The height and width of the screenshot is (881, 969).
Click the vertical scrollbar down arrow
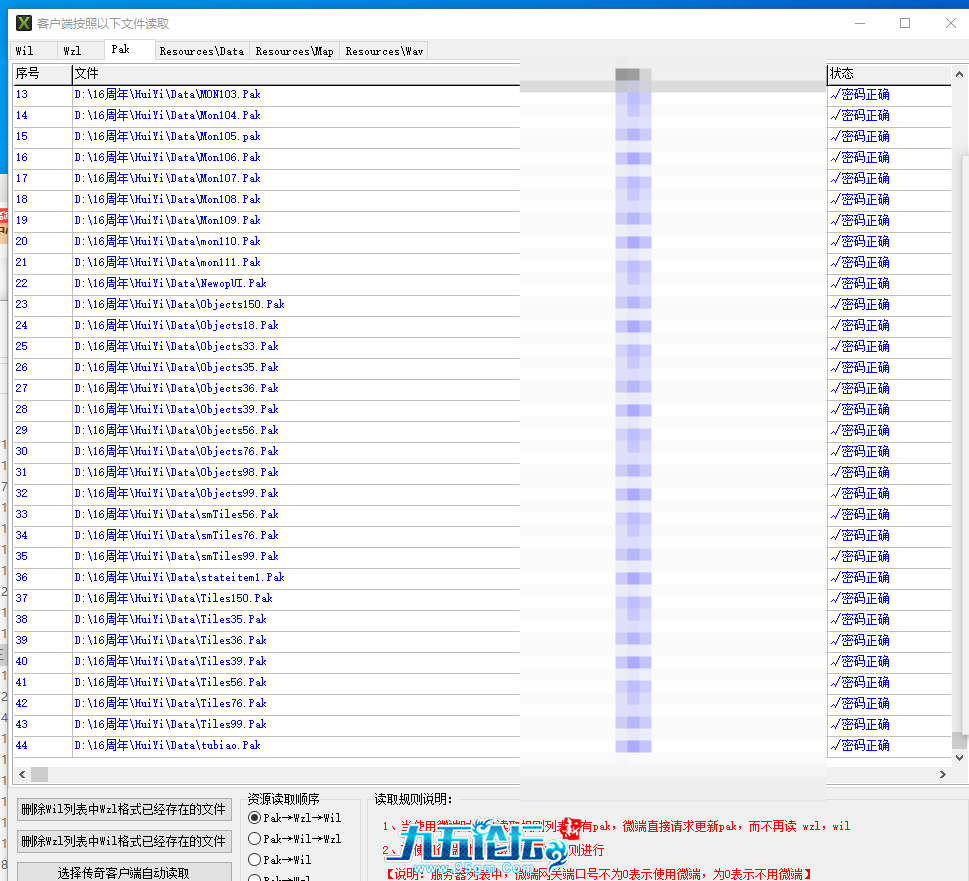point(959,758)
